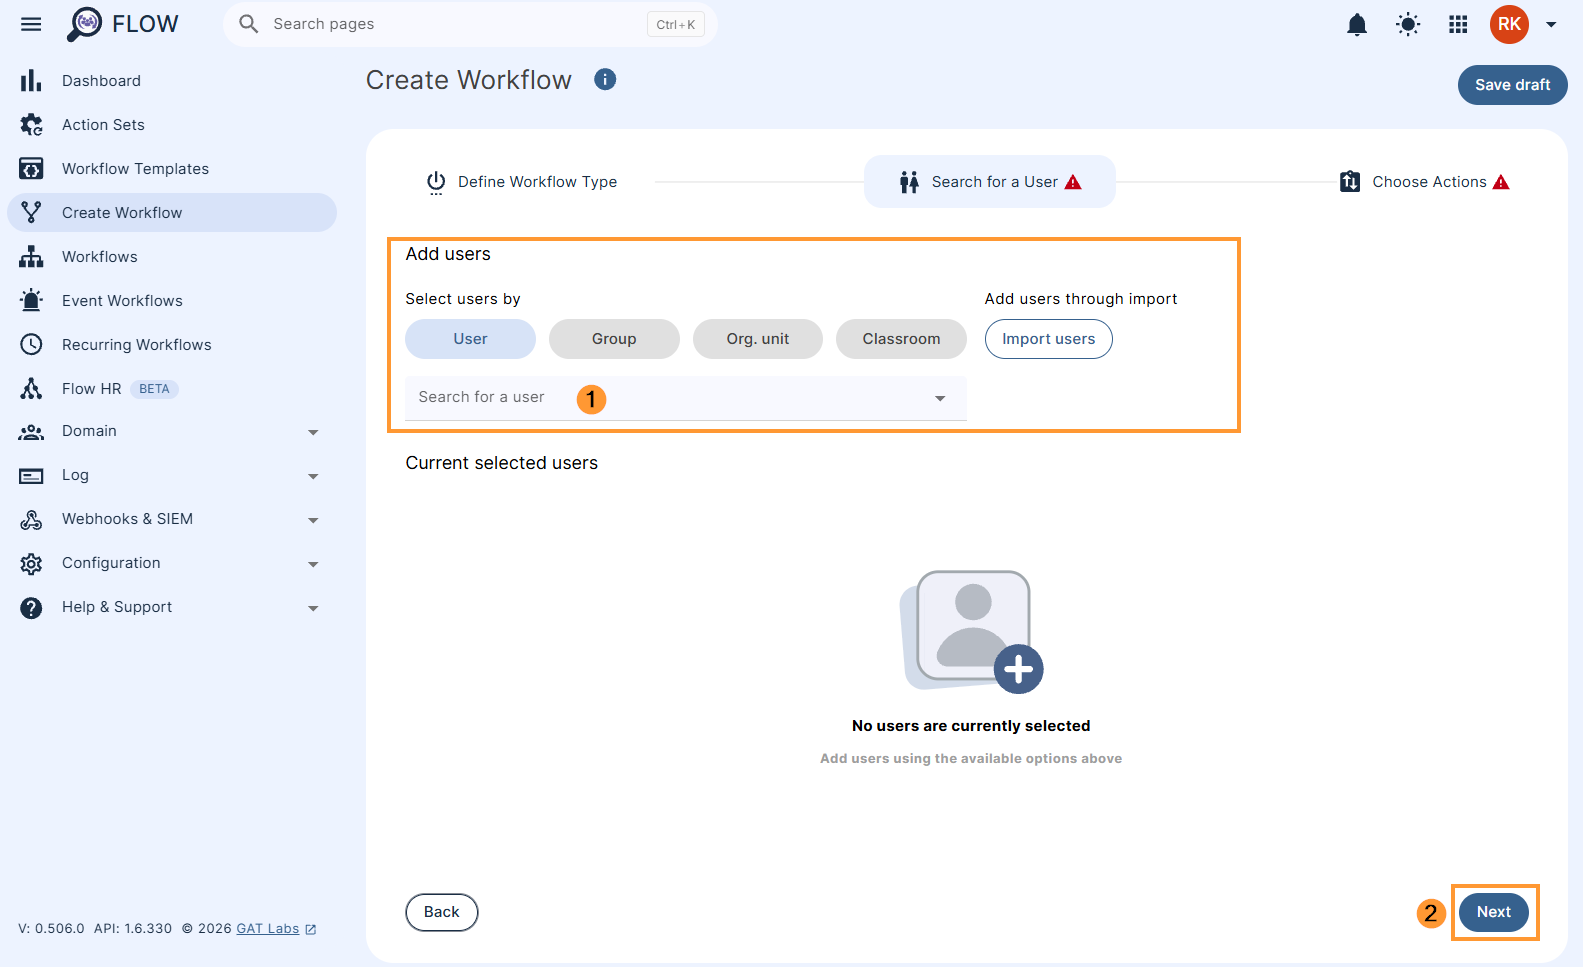Expand the Domain submenu arrow
1583x967 pixels.
coord(313,433)
